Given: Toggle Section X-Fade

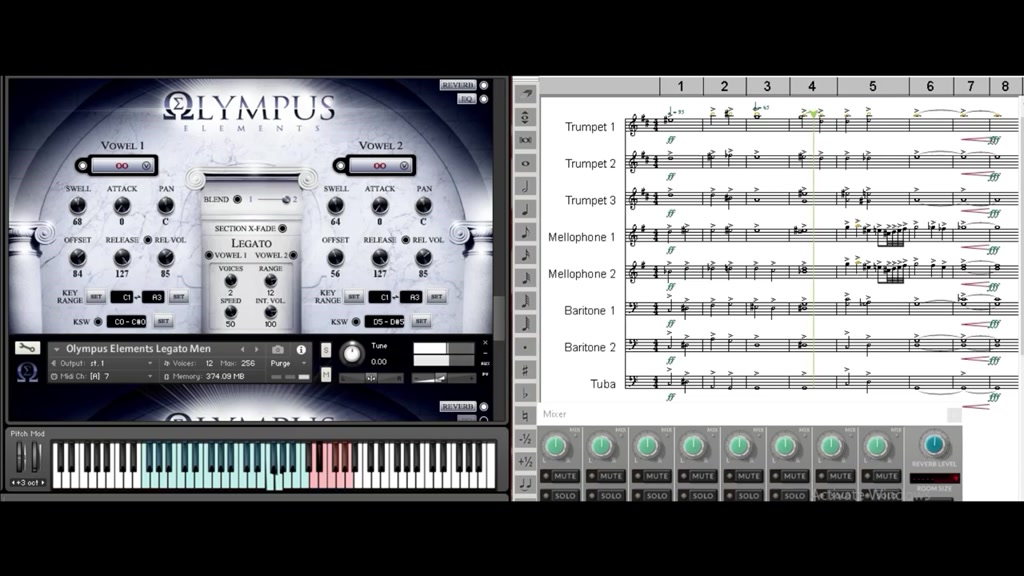Looking at the screenshot, I should (283, 229).
